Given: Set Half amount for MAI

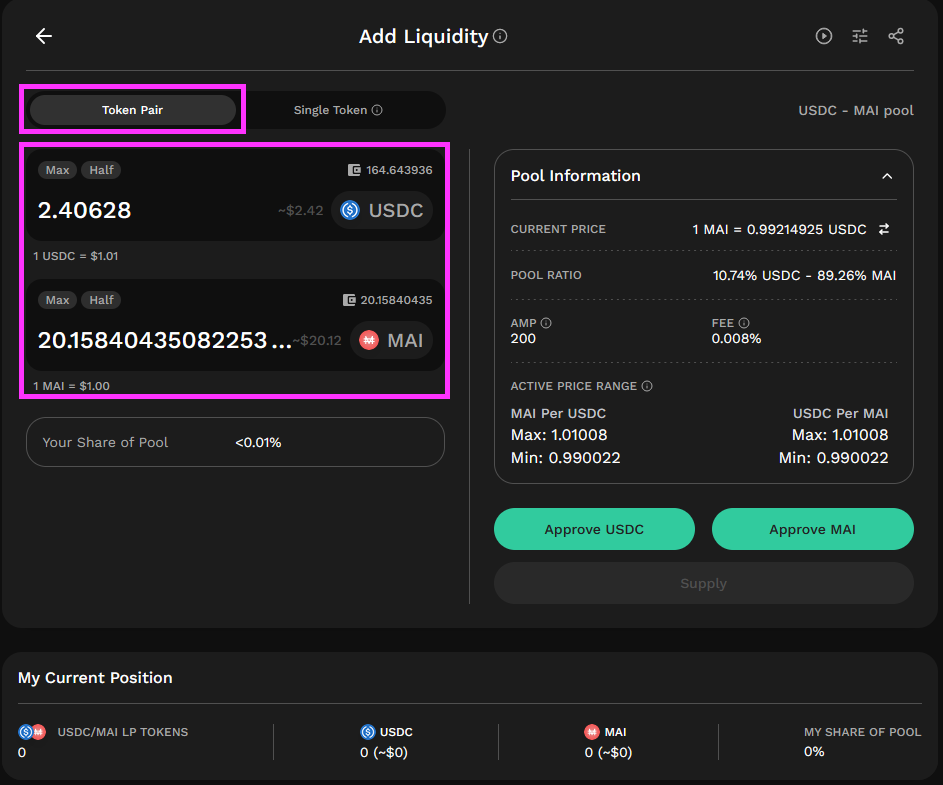Looking at the screenshot, I should (101, 300).
